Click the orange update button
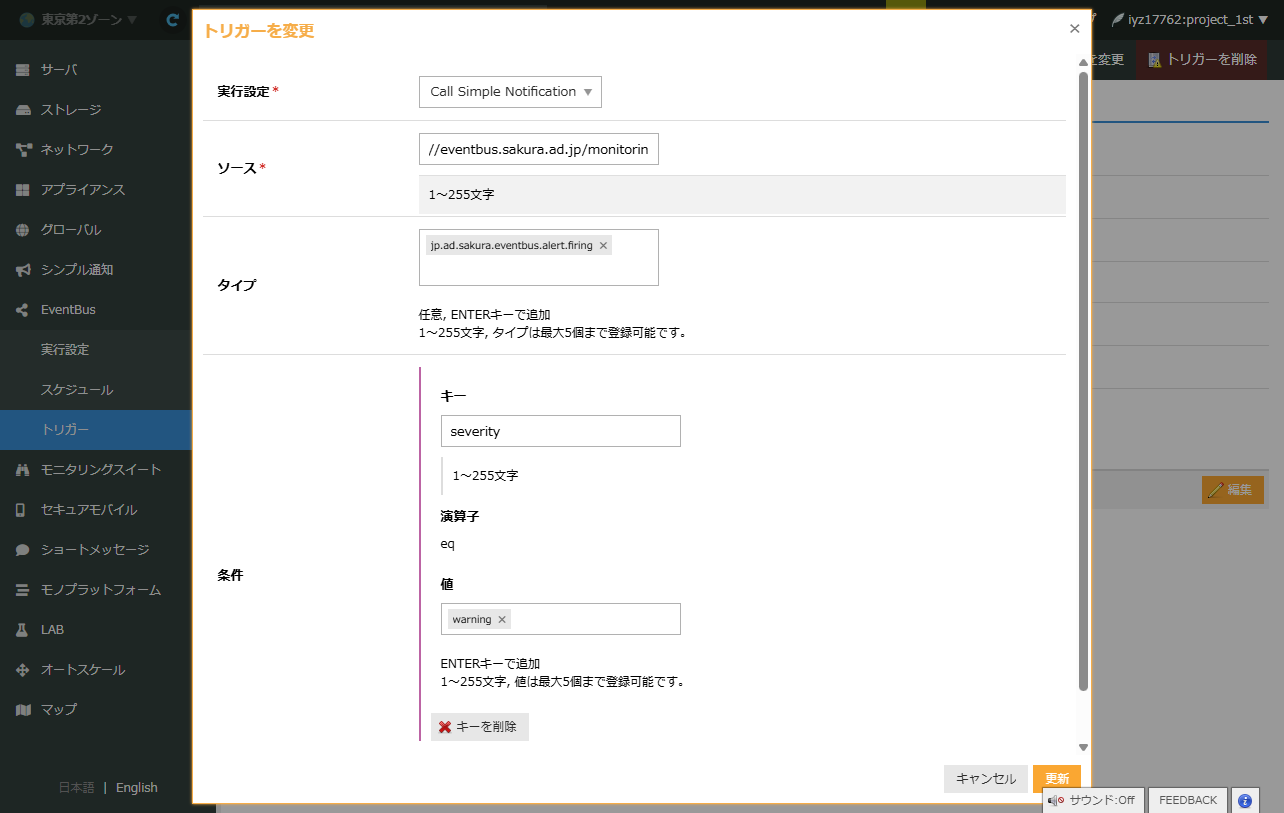1284x813 pixels. pyautogui.click(x=1056, y=778)
